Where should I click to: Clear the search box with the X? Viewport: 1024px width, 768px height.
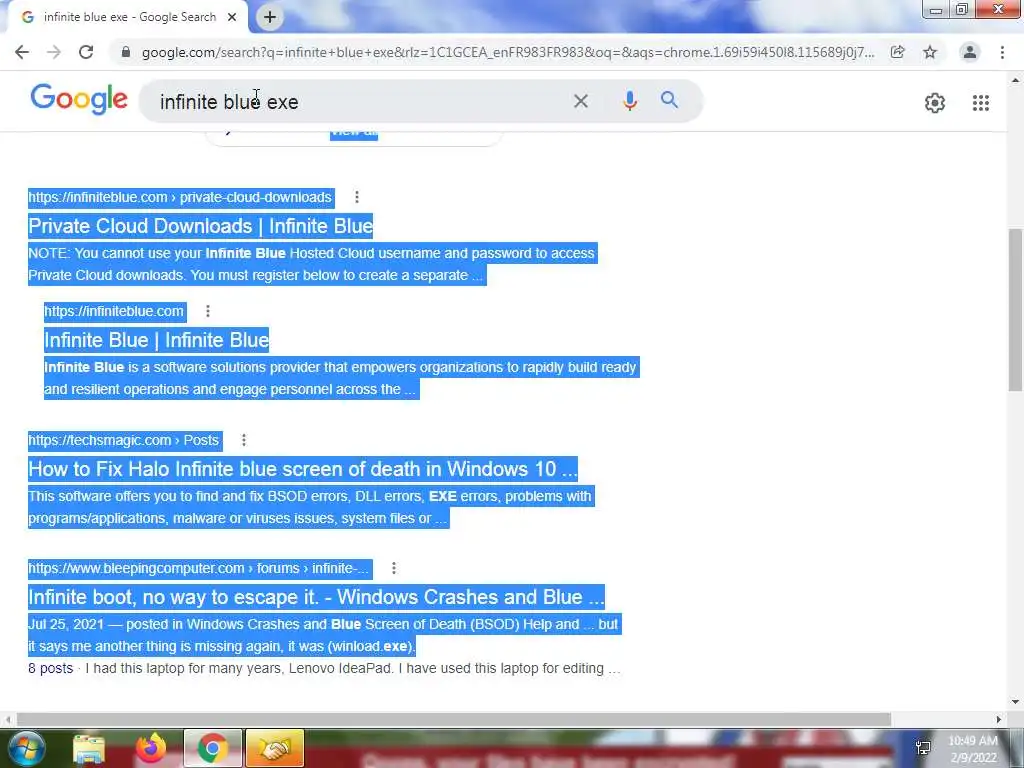click(581, 101)
